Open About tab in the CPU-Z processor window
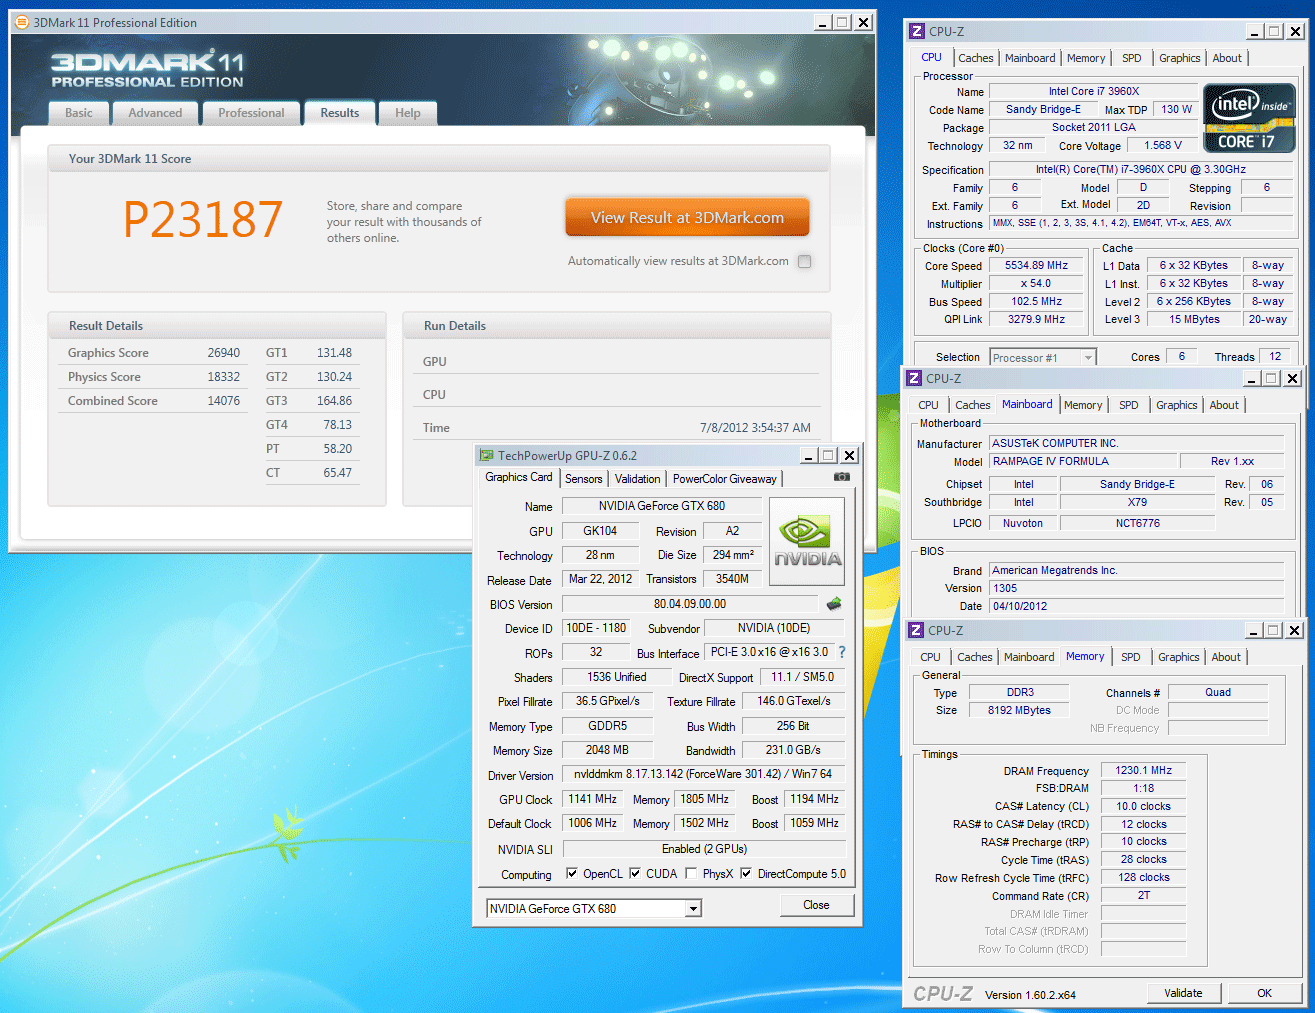 (1228, 58)
